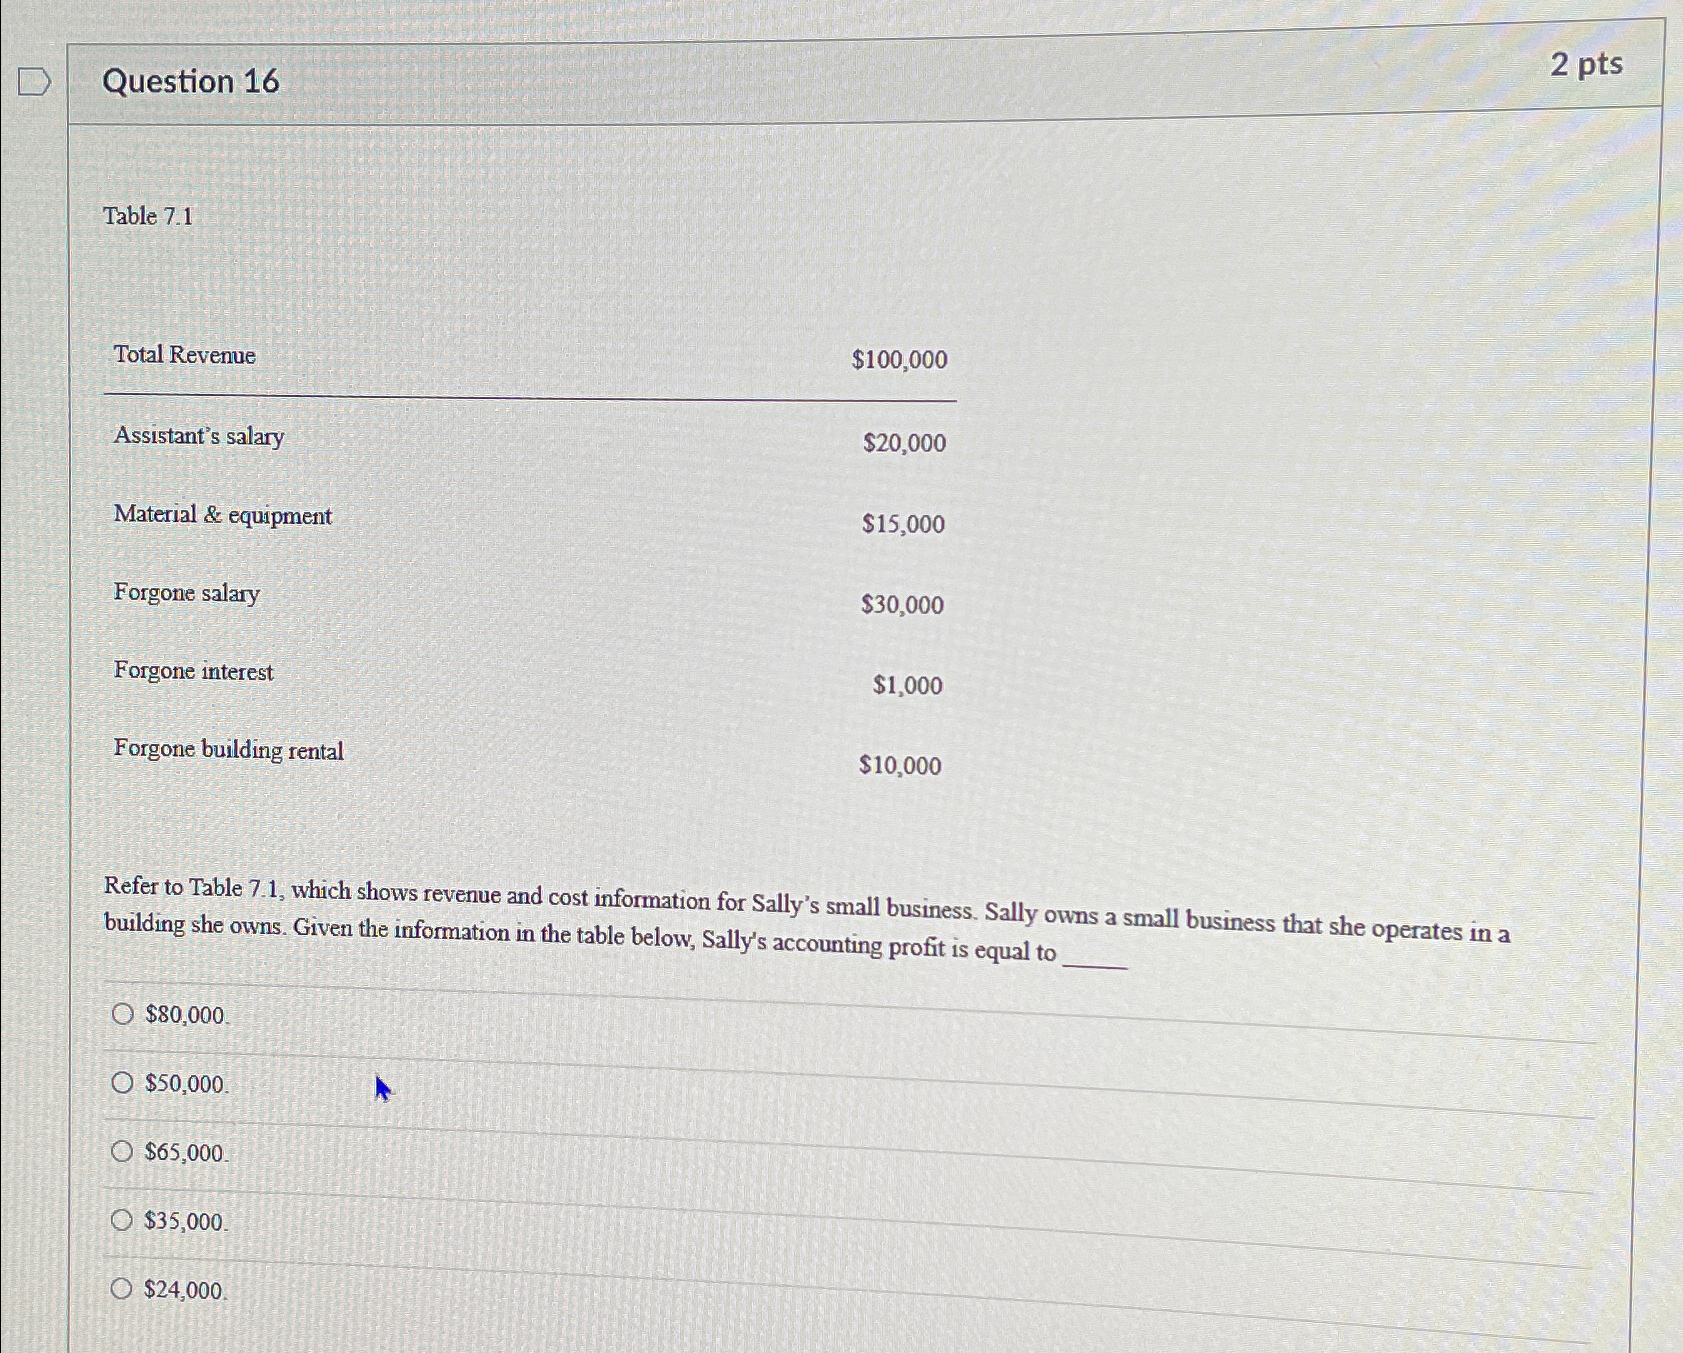
Task: Click the Total Revenue row label
Action: click(184, 355)
